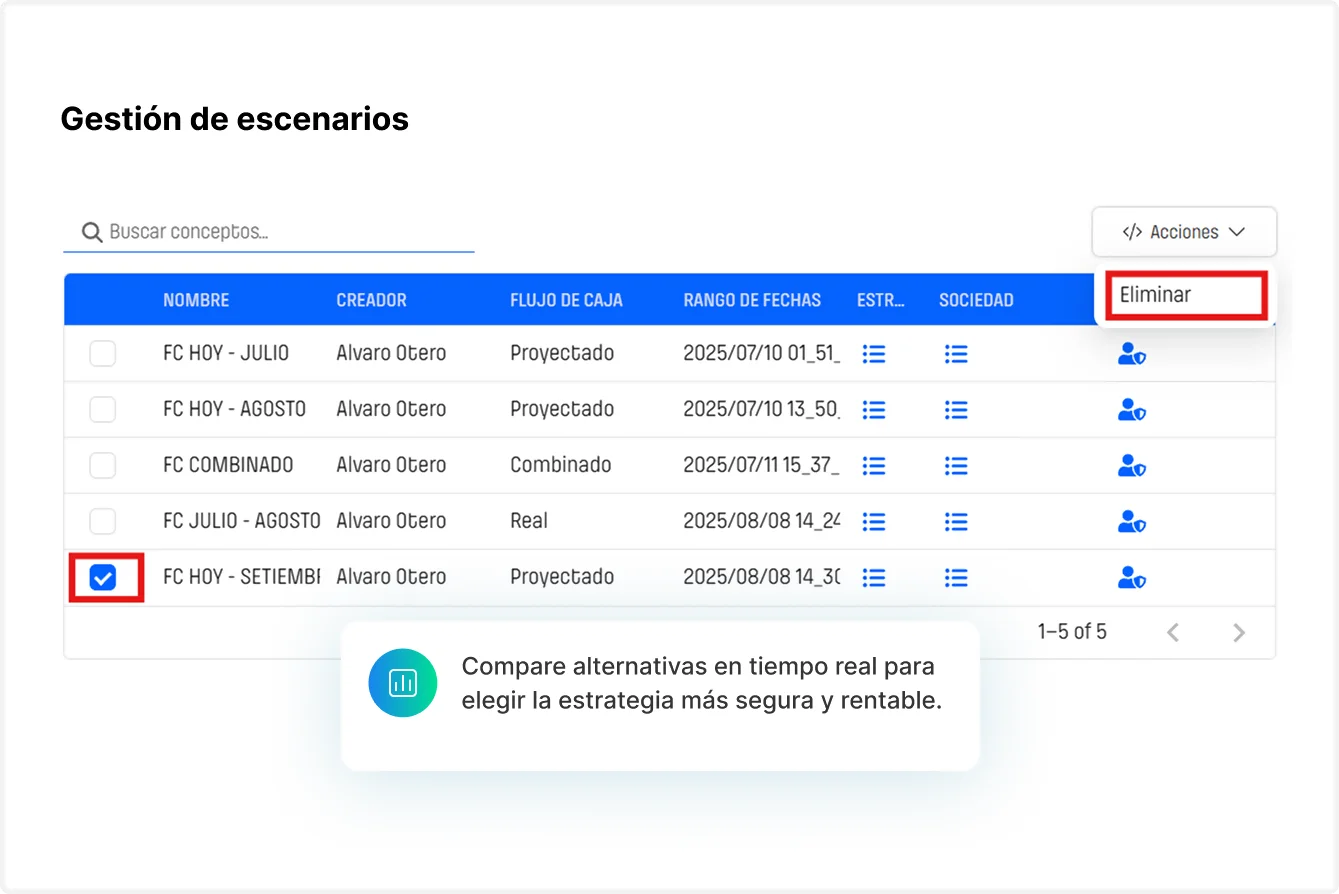The image size is (1339, 894).
Task: Open the estrategia icon for FC HOY - AGOSTO
Action: (x=874, y=409)
